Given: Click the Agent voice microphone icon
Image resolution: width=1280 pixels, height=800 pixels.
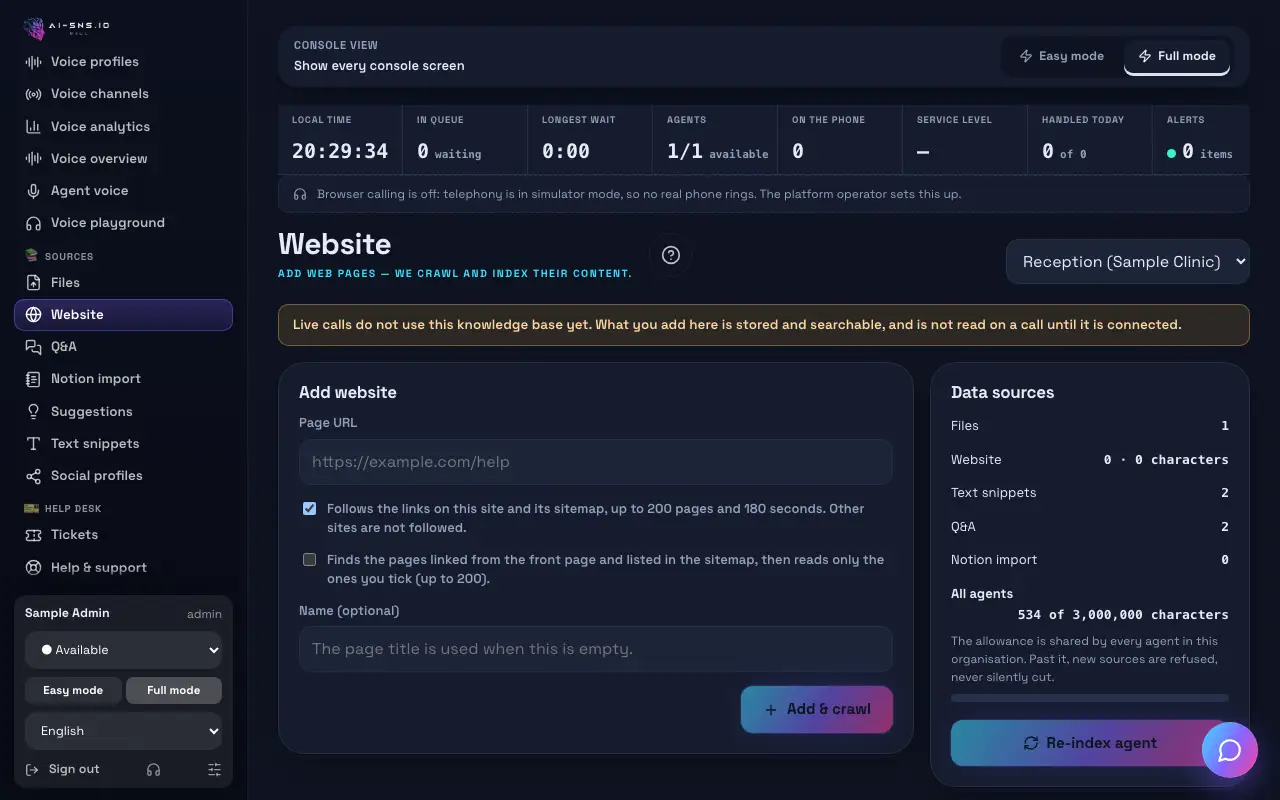Looking at the screenshot, I should click(33, 191).
